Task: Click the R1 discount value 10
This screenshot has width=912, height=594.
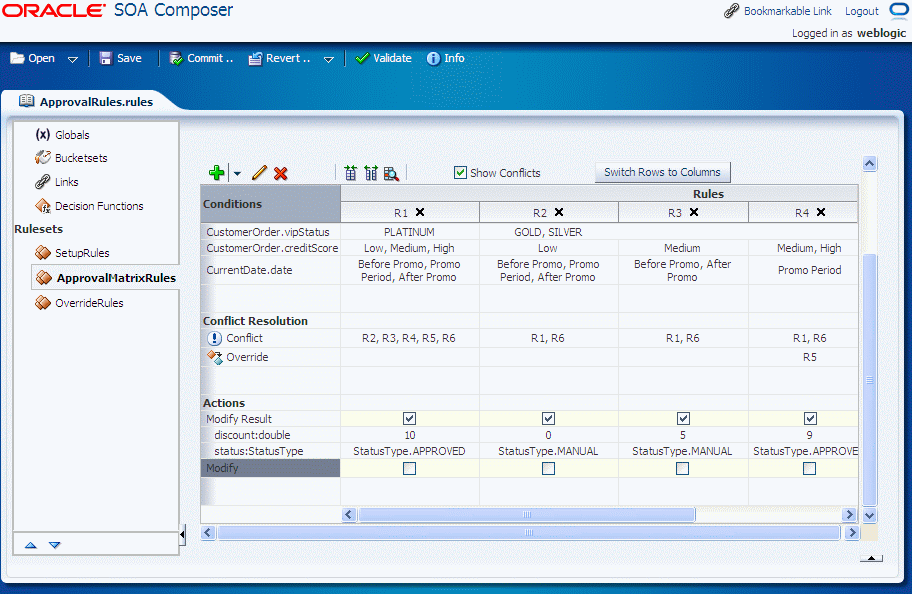Action: click(409, 435)
